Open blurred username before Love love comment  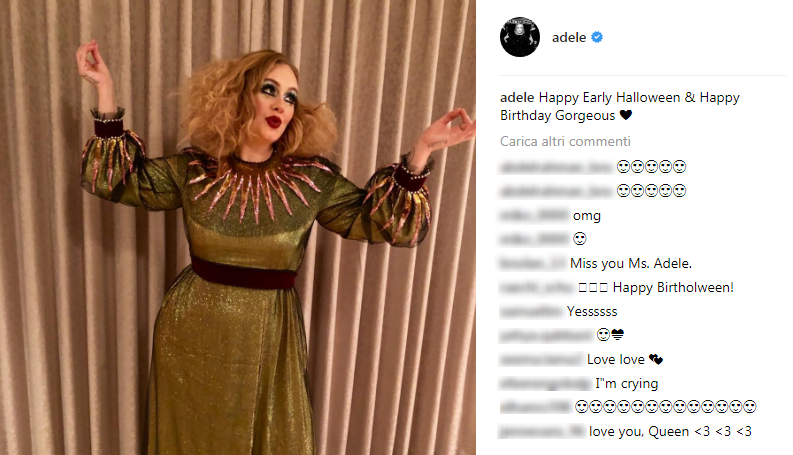click(541, 359)
